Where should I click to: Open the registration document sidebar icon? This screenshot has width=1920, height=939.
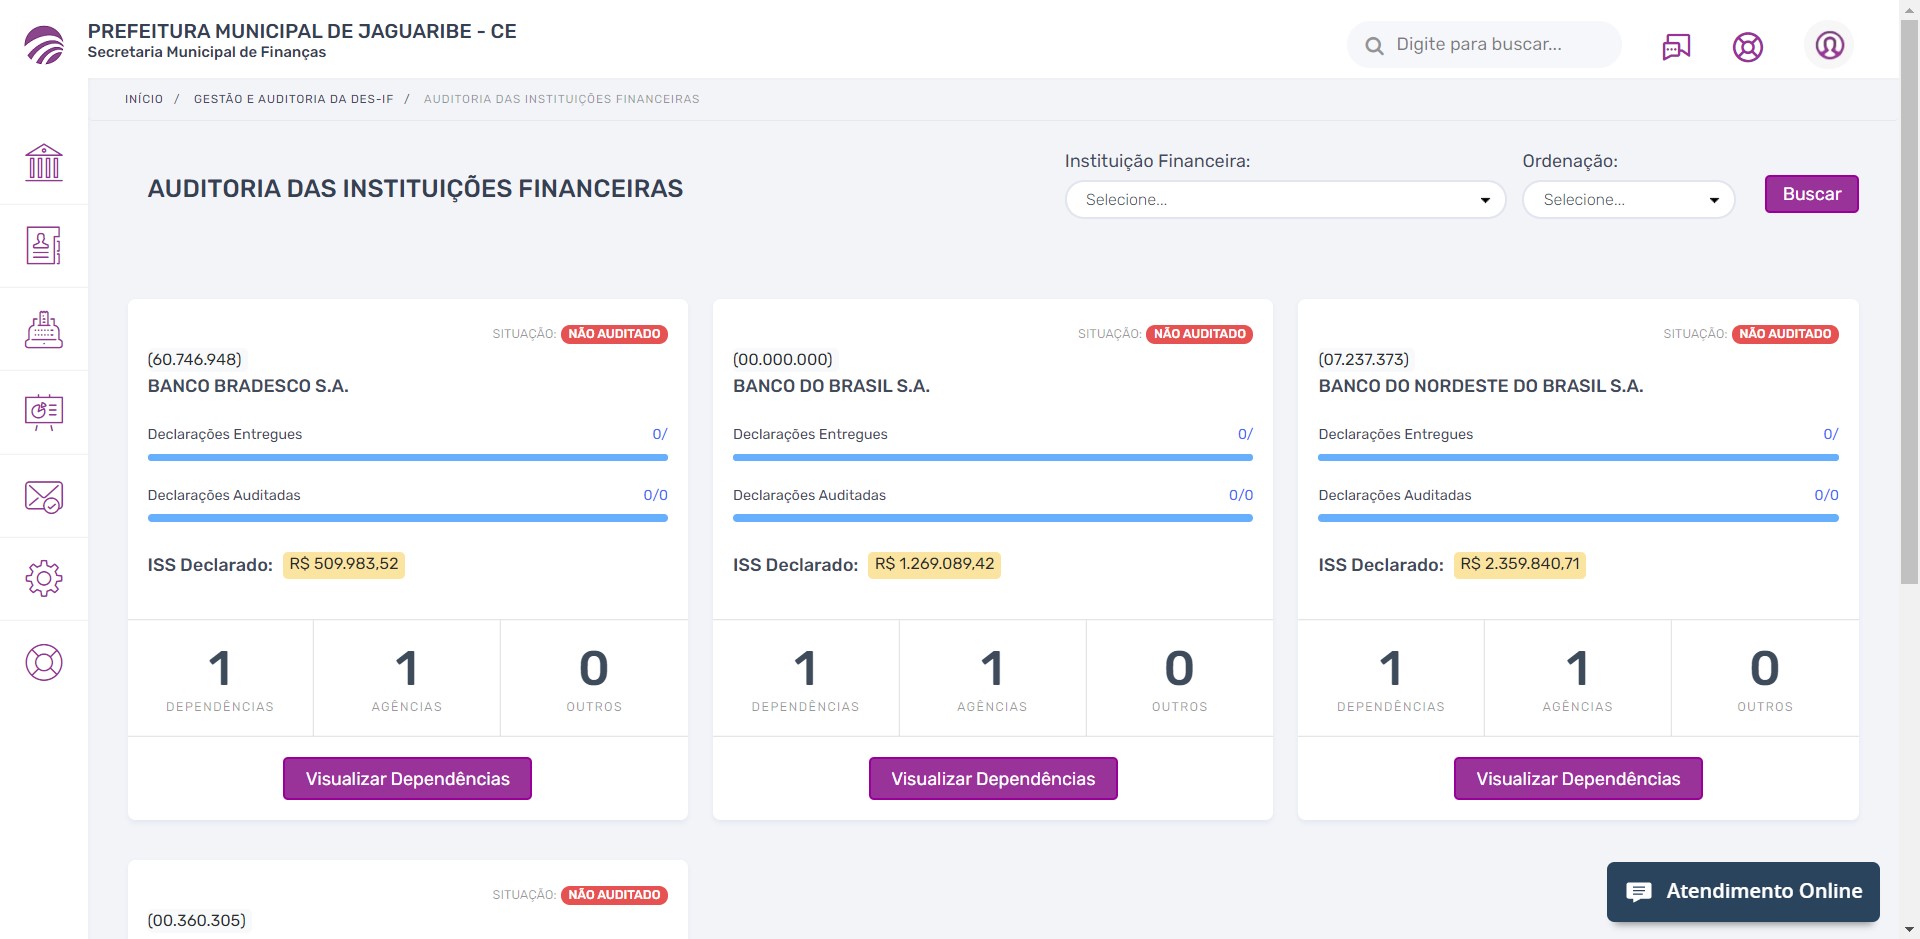point(44,245)
